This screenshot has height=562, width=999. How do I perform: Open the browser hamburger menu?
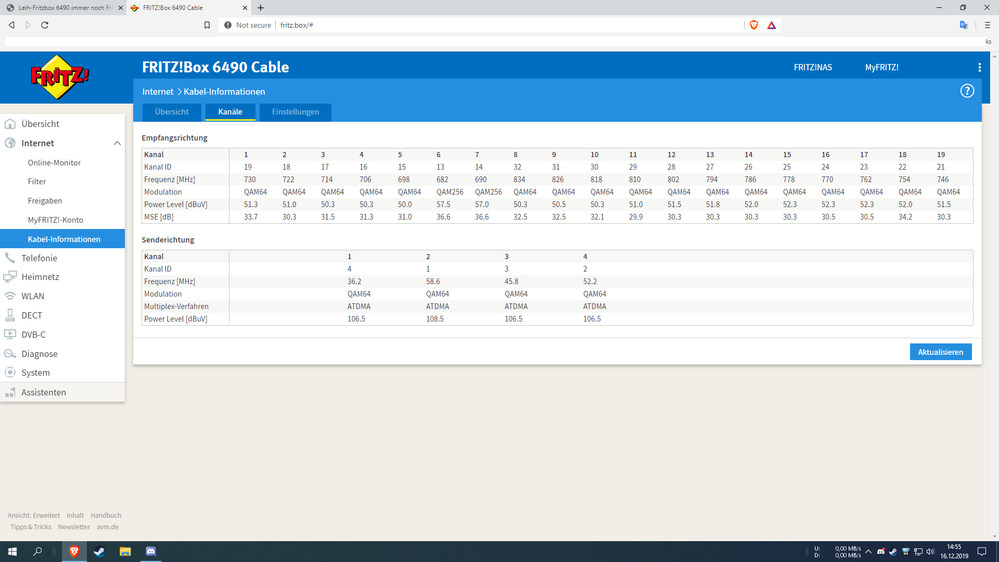point(987,25)
